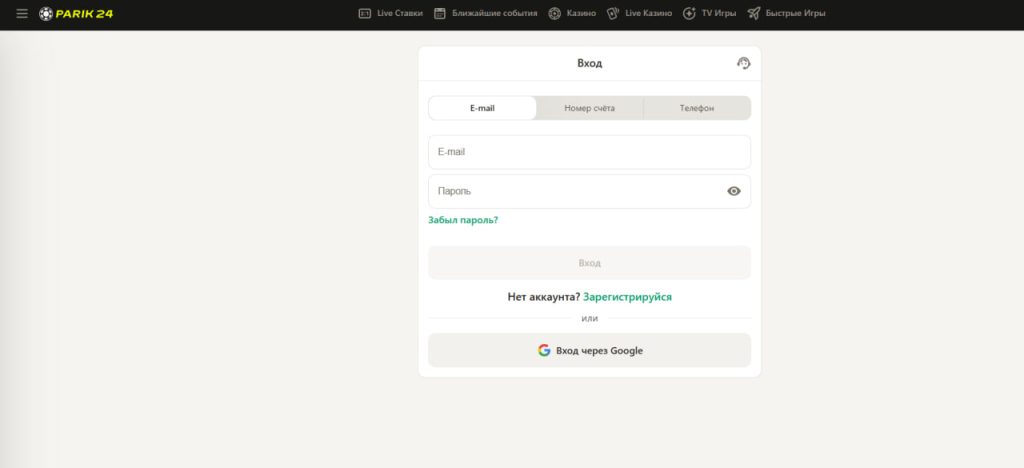Viewport: 1024px width, 468px height.
Task: Open the hamburger menu icon
Action: 22,13
